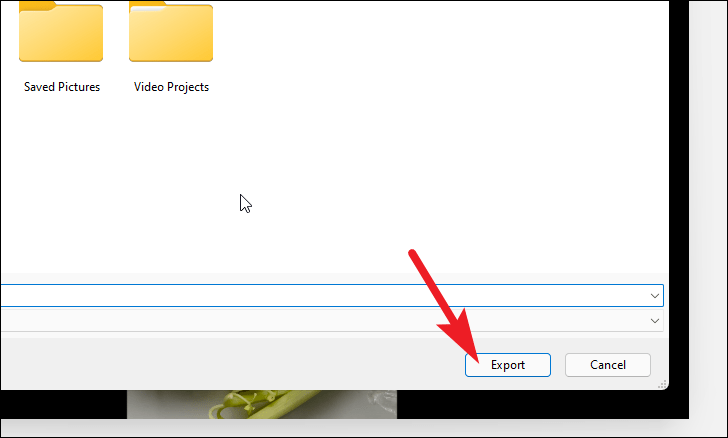
Task: Expand the file name history chevron
Action: (x=655, y=296)
